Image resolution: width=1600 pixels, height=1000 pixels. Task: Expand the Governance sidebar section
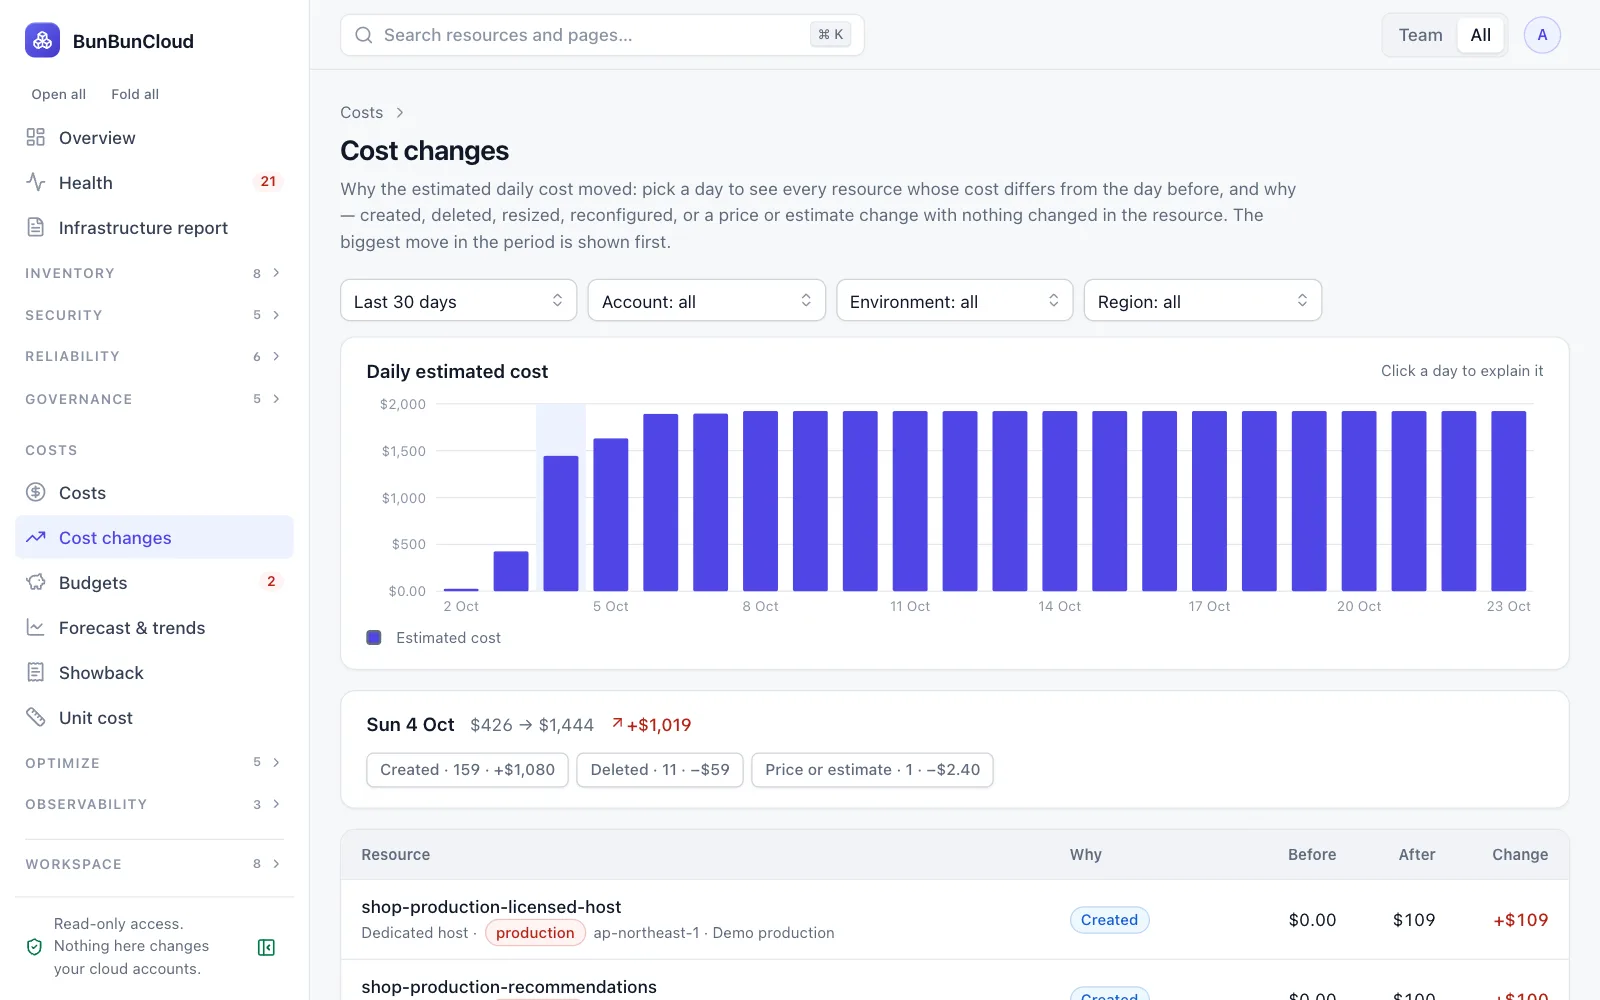tap(154, 399)
